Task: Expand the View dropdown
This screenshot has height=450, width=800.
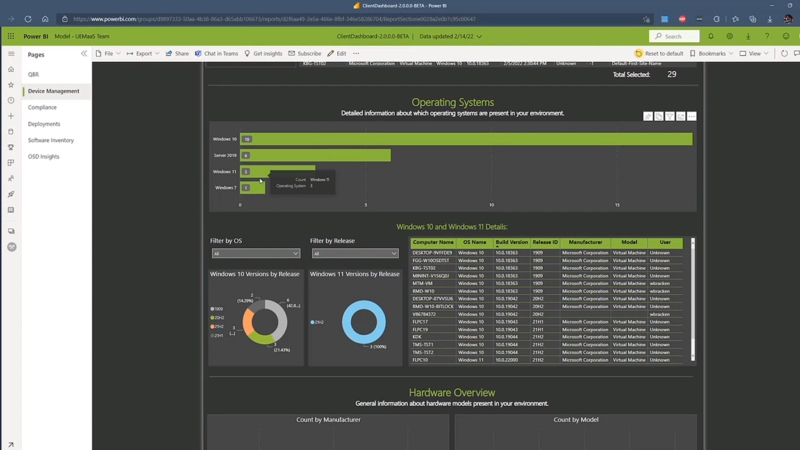Action: [x=754, y=54]
